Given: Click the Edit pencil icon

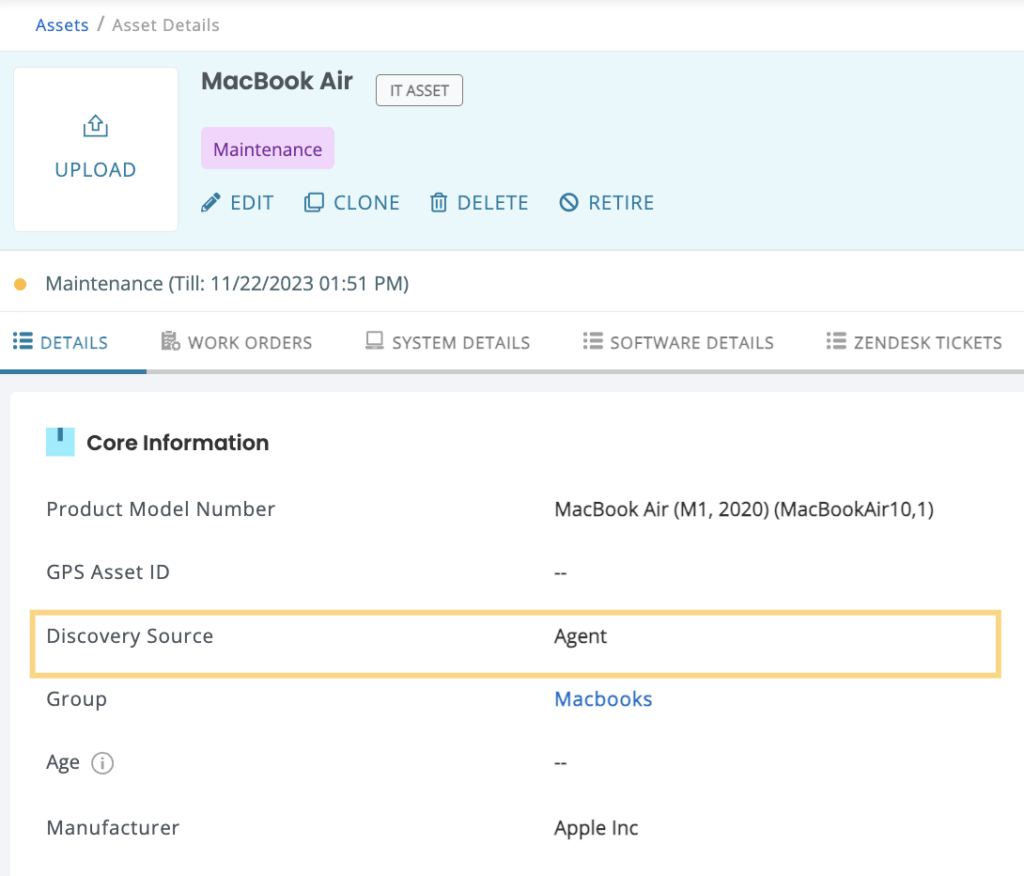Looking at the screenshot, I should tap(210, 203).
